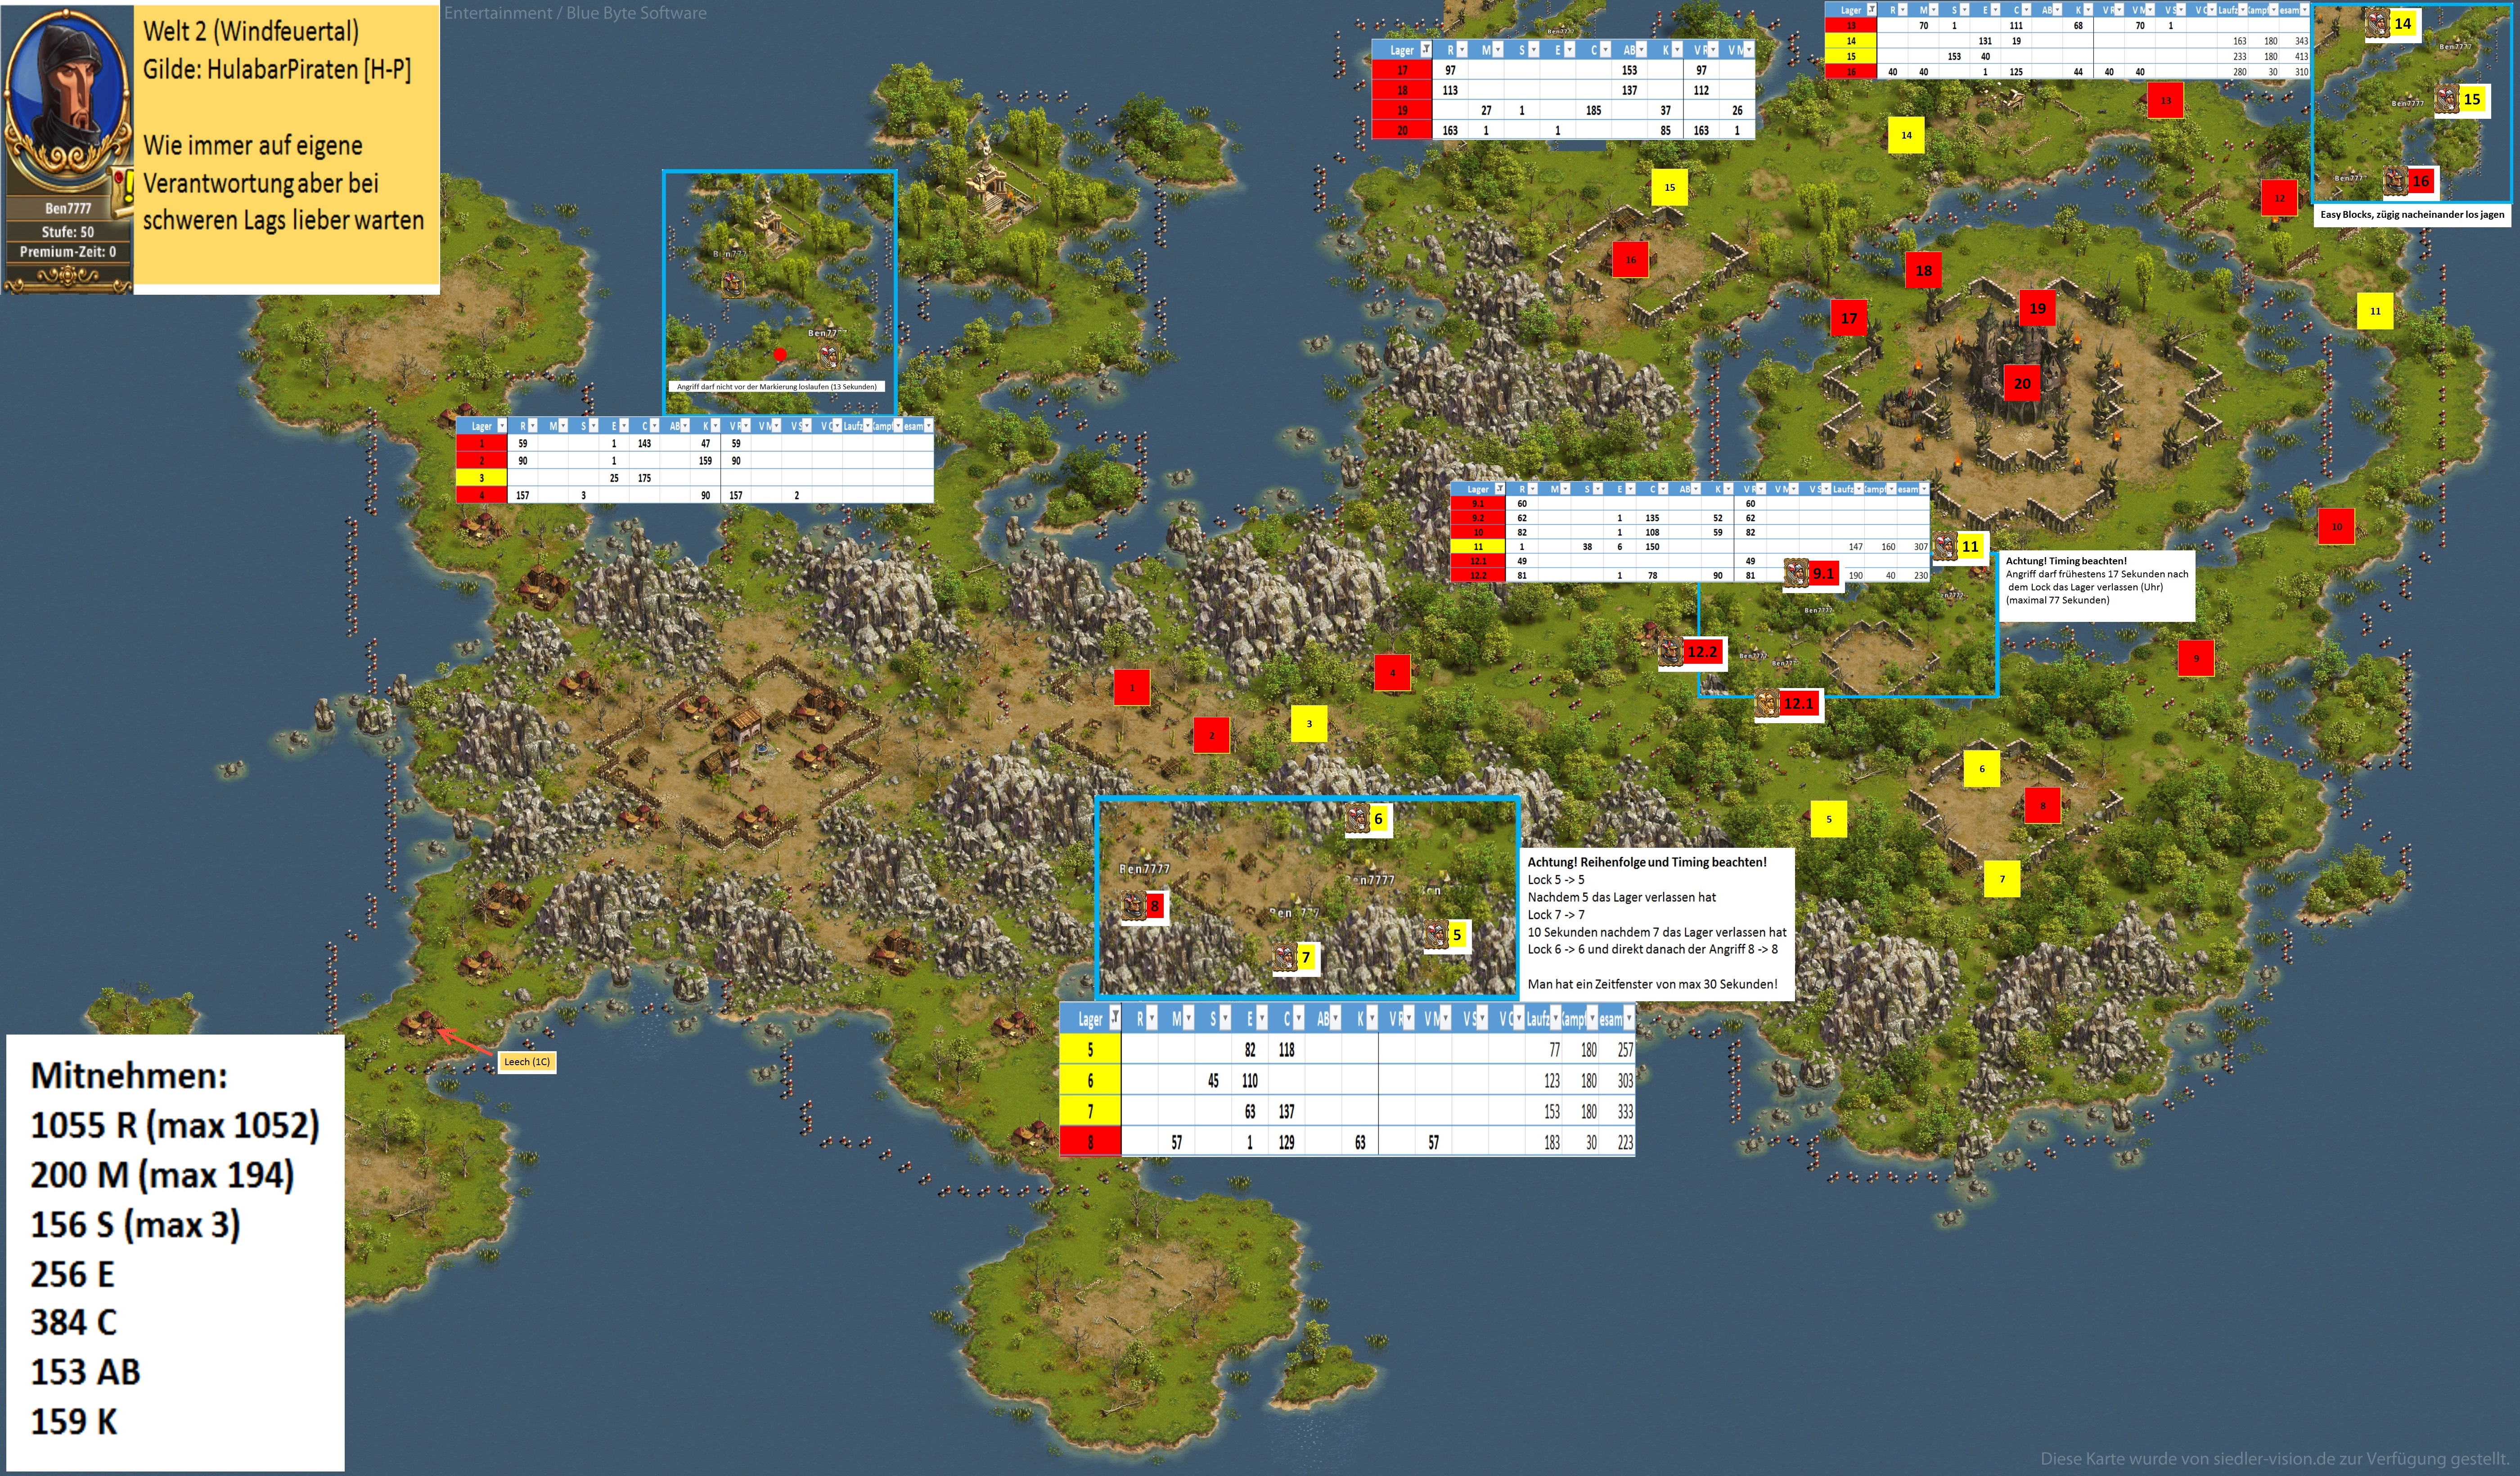Click the red camp 17 marker near the moat
2520x1476 pixels.
click(1849, 318)
